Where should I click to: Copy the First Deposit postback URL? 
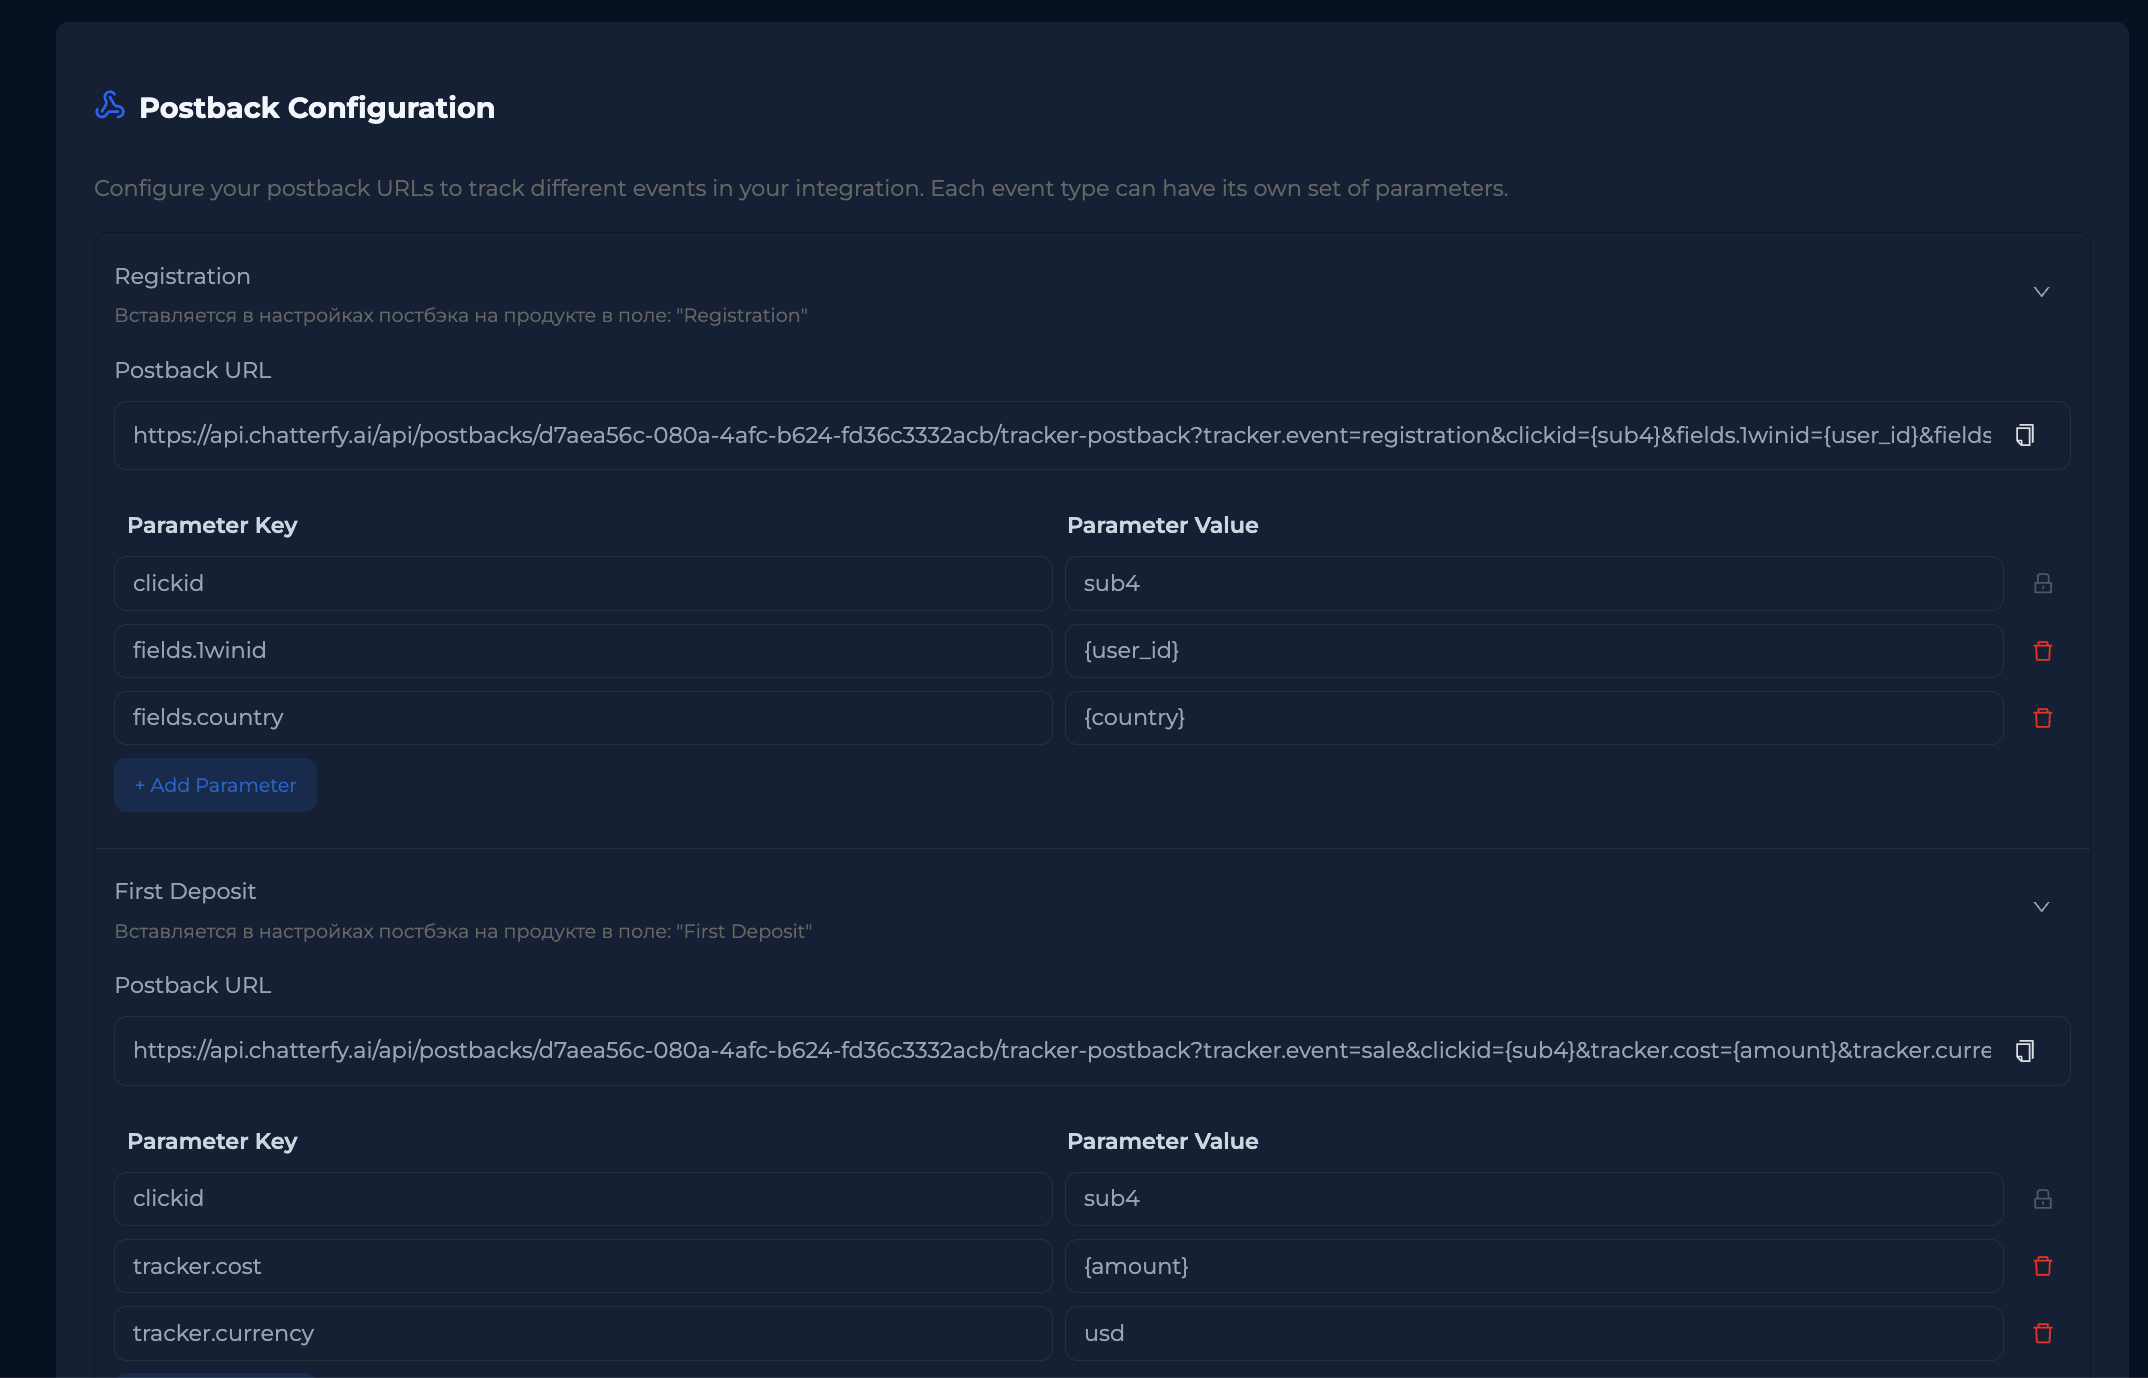(2024, 1051)
